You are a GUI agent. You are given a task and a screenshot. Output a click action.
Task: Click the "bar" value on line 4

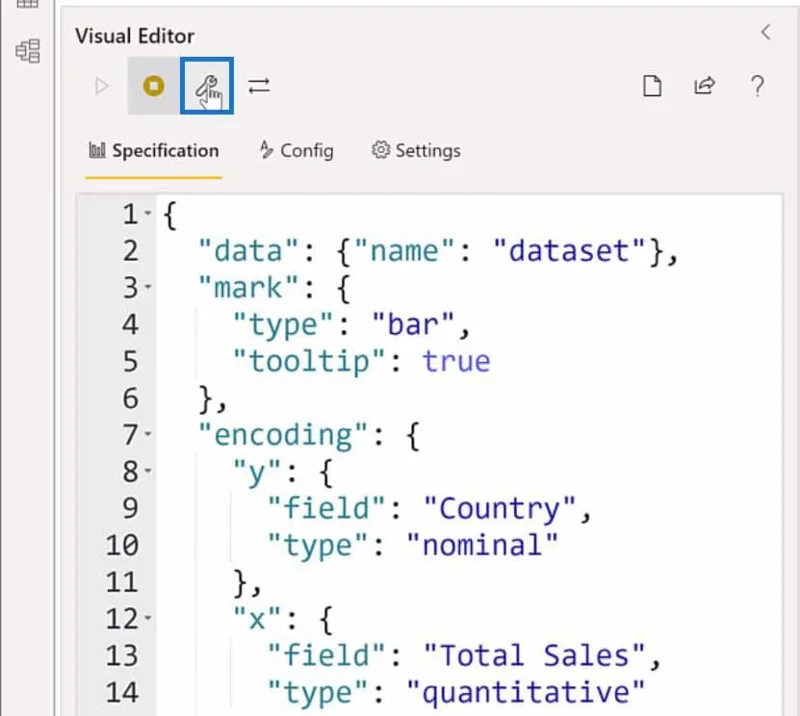(x=413, y=324)
